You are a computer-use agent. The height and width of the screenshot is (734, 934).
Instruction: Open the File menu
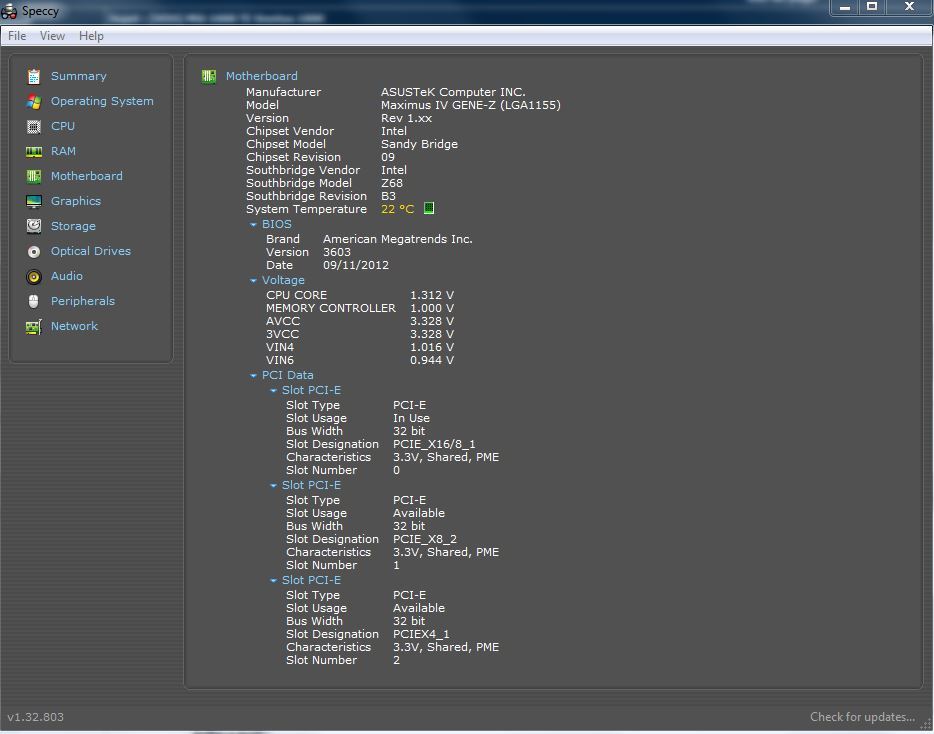[x=17, y=36]
